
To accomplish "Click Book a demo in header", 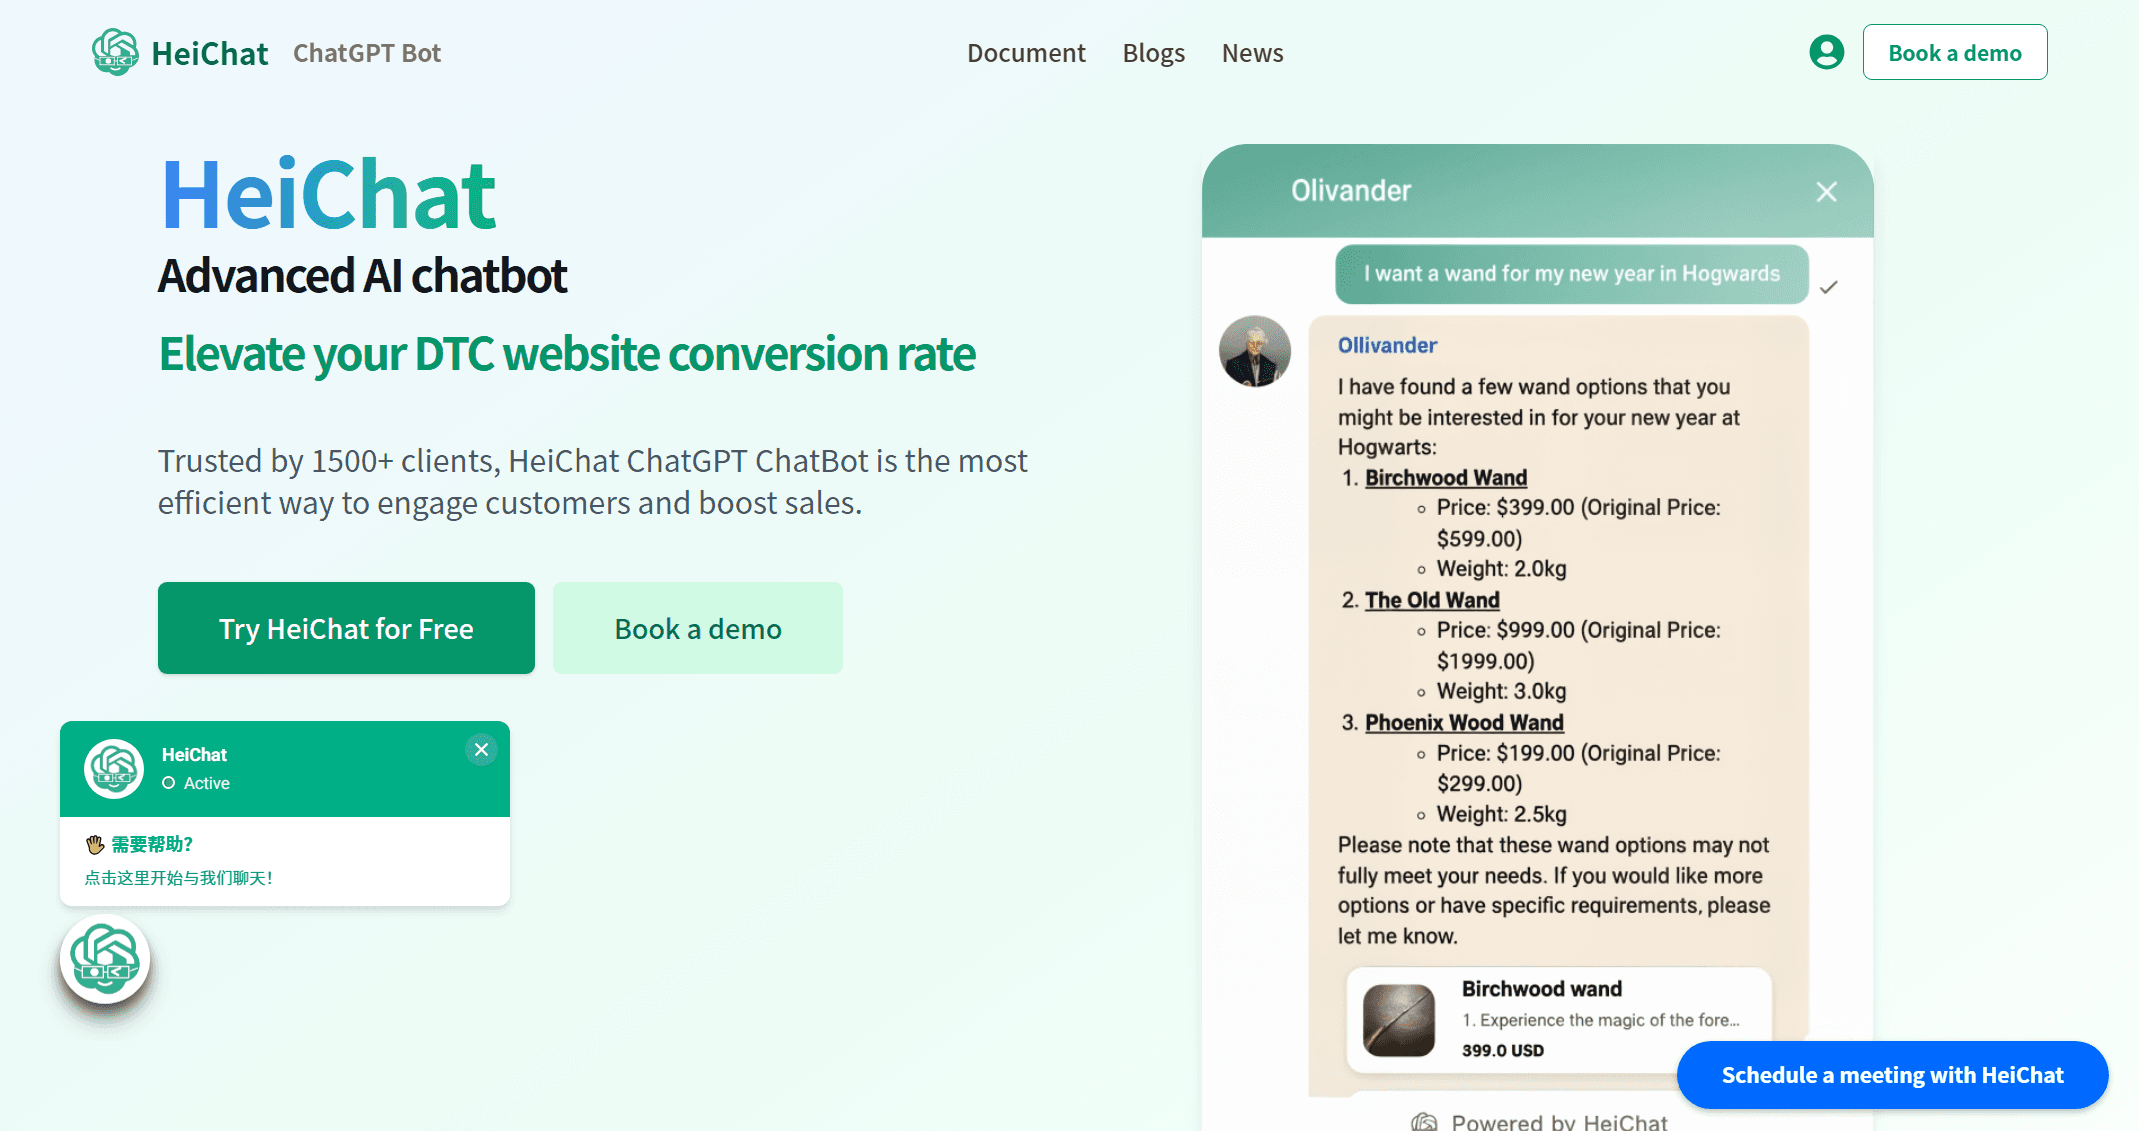I will 1954,53.
